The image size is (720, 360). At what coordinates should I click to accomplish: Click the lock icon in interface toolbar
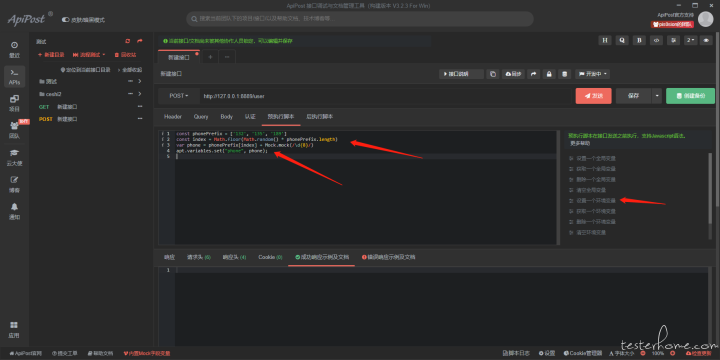tap(549, 74)
